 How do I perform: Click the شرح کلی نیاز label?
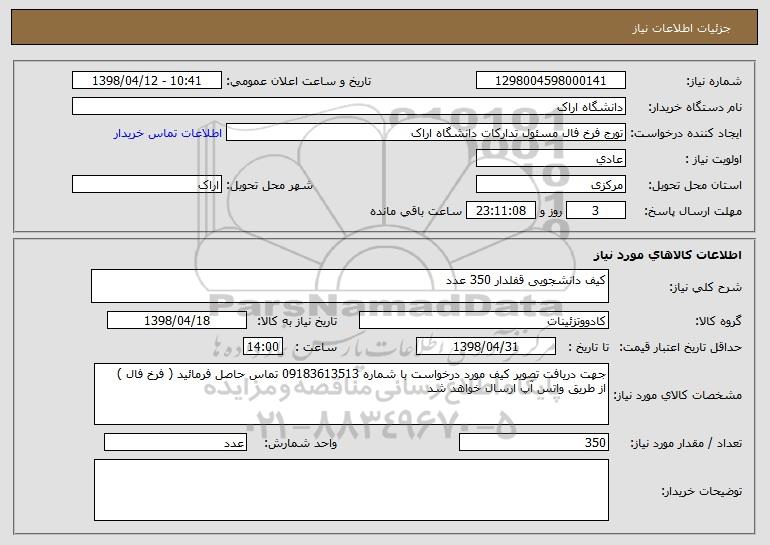tap(706, 288)
